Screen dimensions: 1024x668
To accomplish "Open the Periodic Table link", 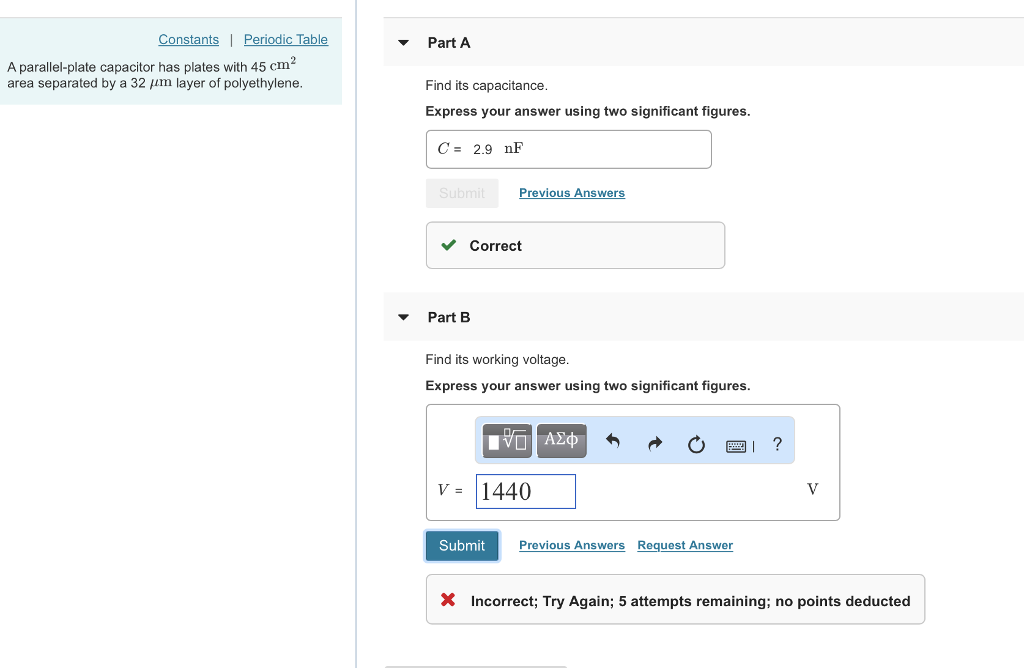I will (x=285, y=40).
